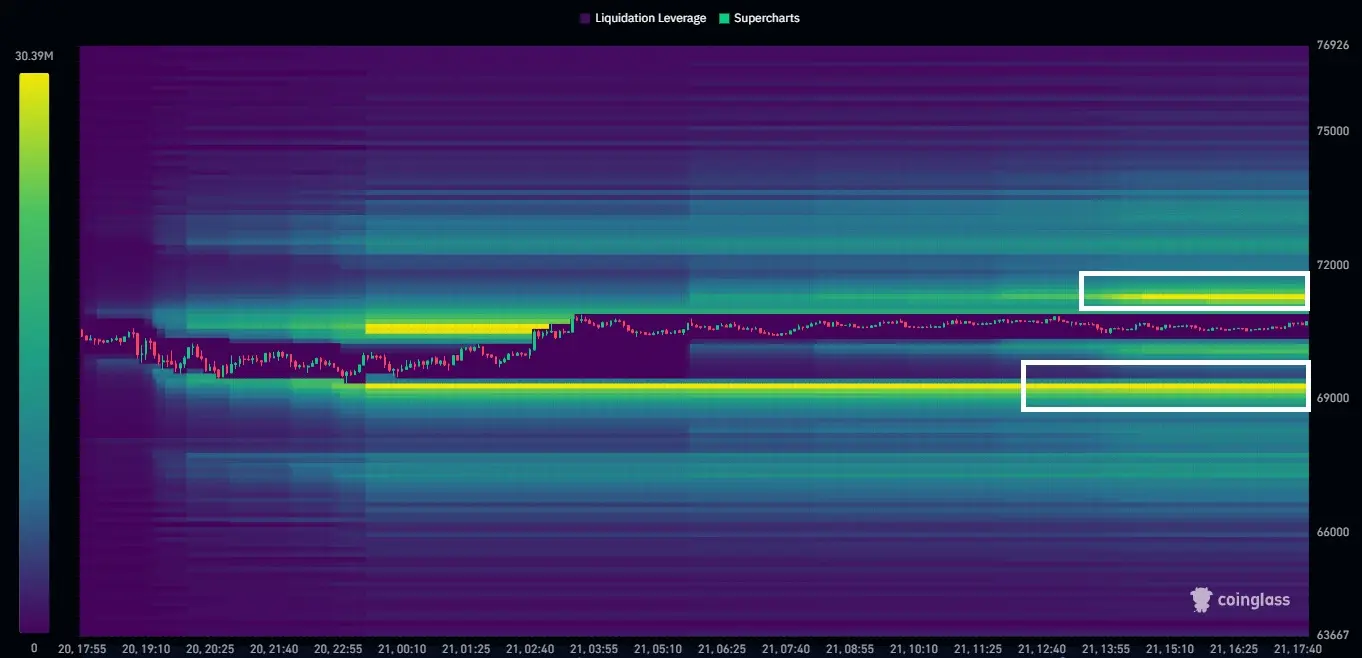Click the 20, 22:55 time axis label

point(338,649)
